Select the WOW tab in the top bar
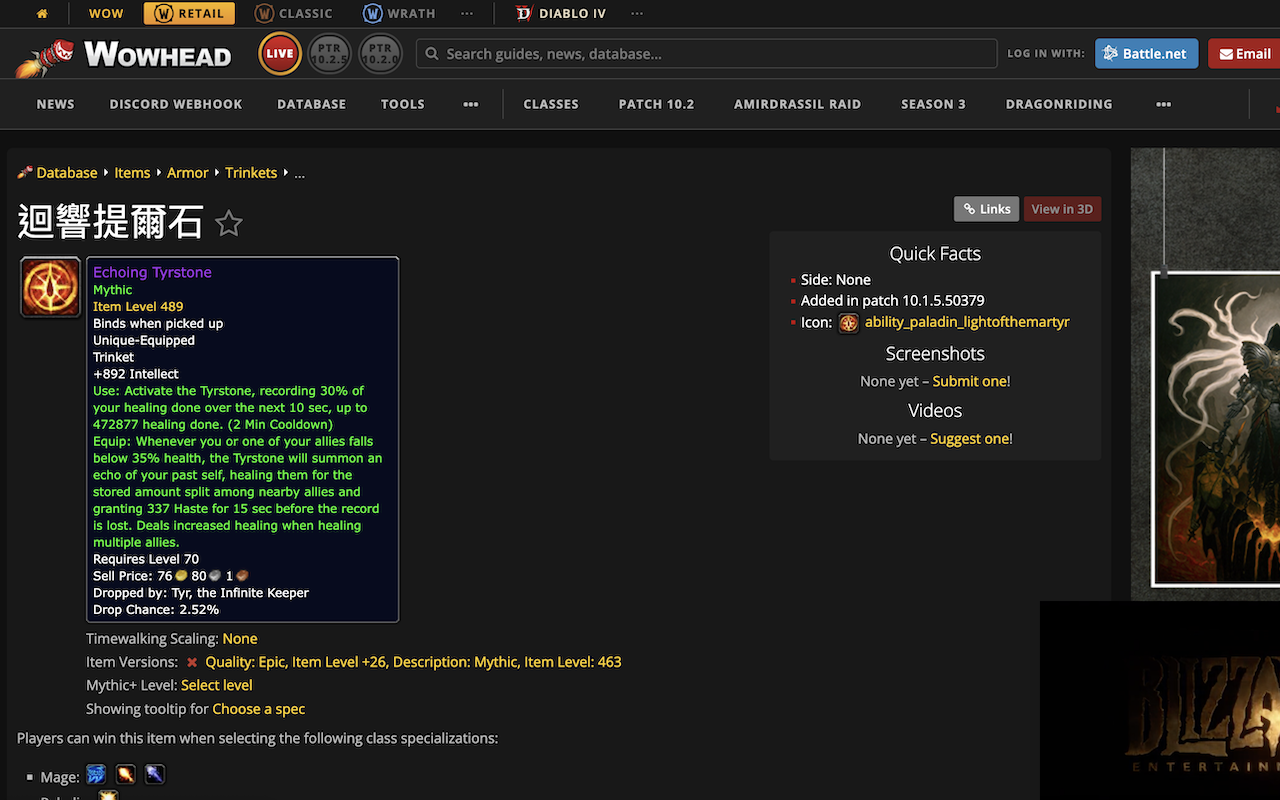The height and width of the screenshot is (800, 1280). pyautogui.click(x=107, y=14)
